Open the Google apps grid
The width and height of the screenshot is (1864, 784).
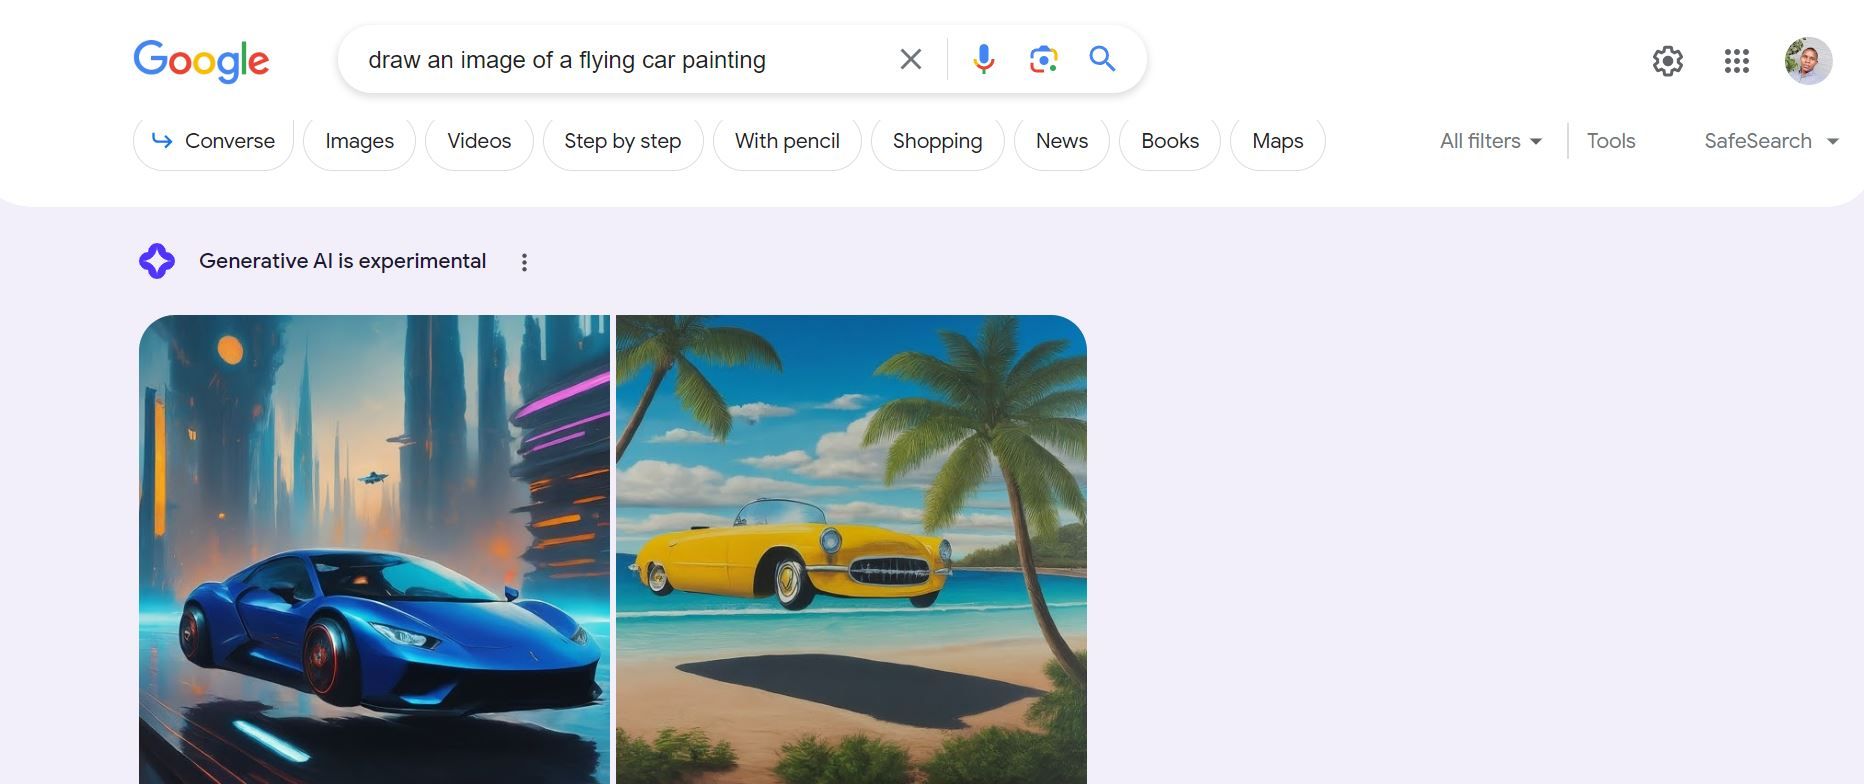point(1737,61)
